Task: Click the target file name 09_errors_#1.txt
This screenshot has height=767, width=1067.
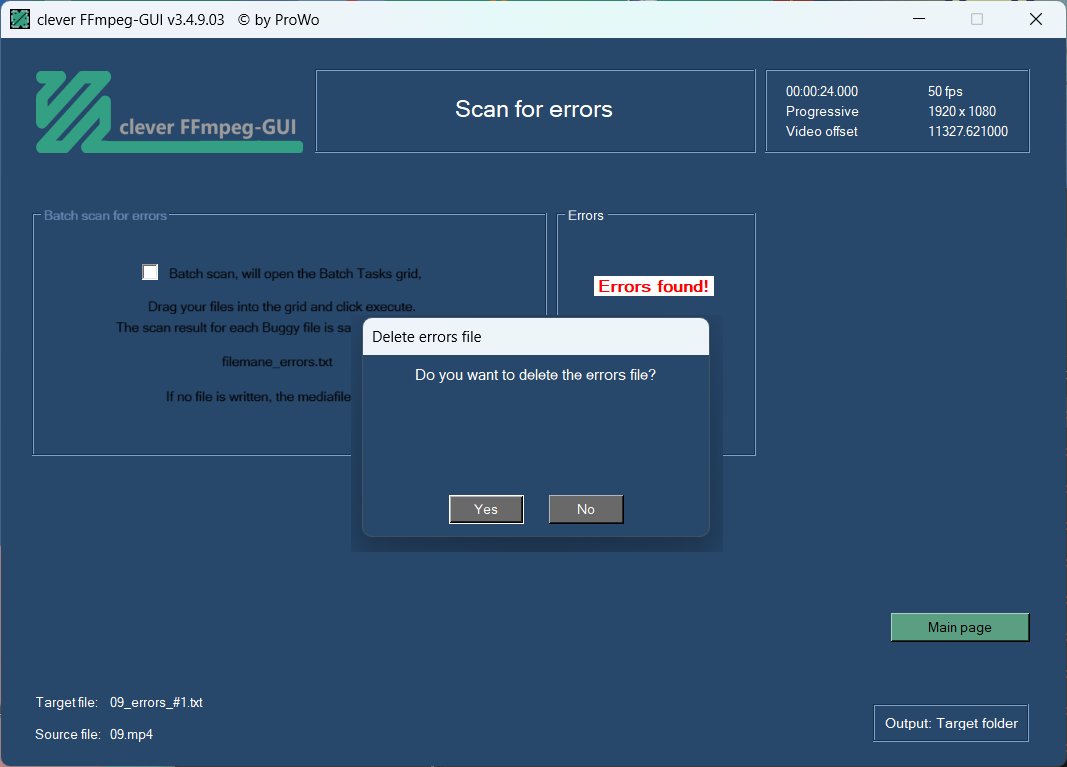Action: coord(156,702)
